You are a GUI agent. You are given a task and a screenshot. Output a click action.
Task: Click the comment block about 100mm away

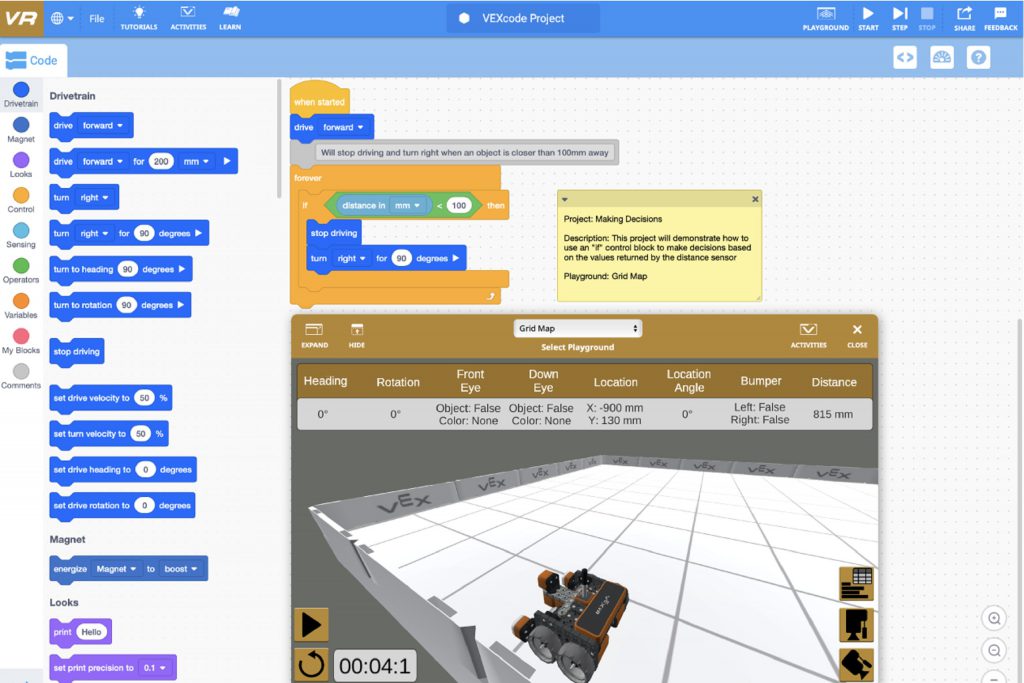[455, 153]
